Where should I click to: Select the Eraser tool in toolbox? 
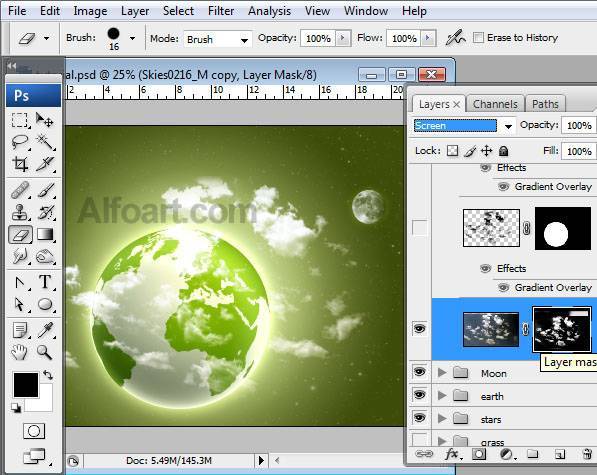tap(20, 235)
